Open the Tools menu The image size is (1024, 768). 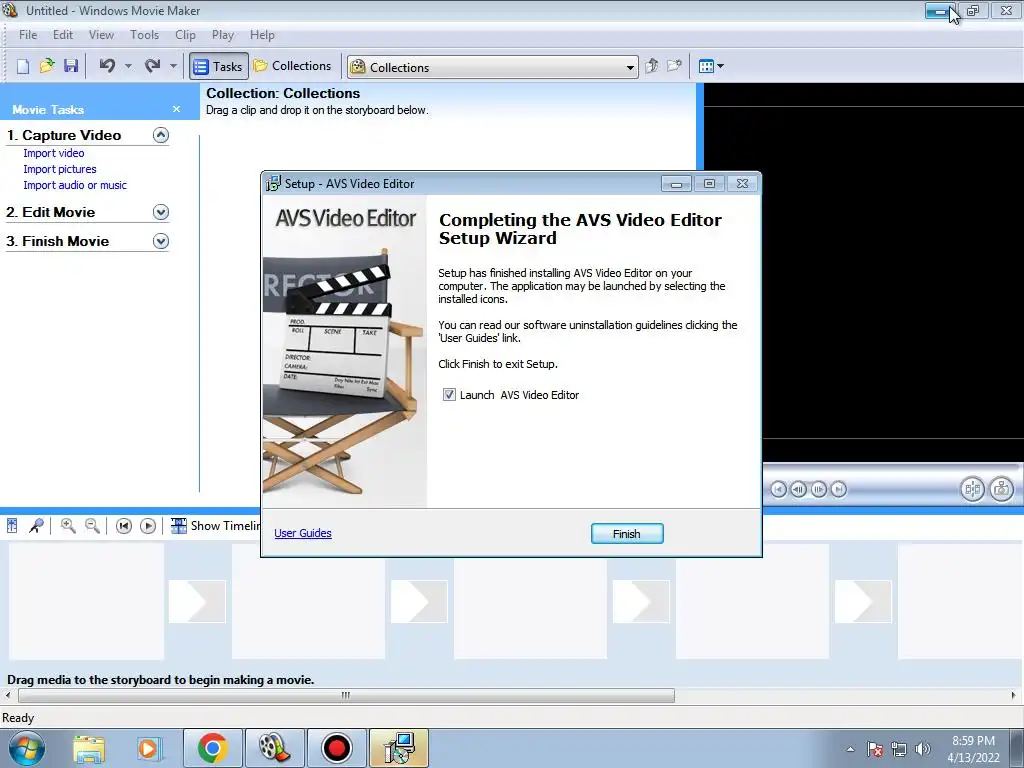tap(144, 35)
